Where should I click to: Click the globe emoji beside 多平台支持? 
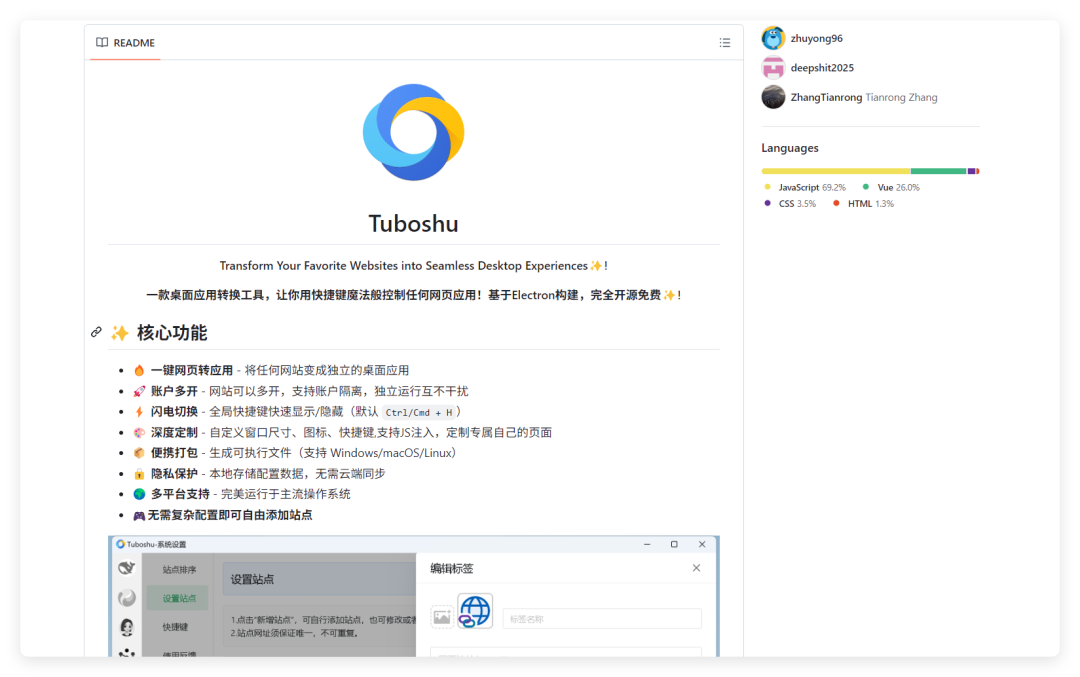[139, 494]
